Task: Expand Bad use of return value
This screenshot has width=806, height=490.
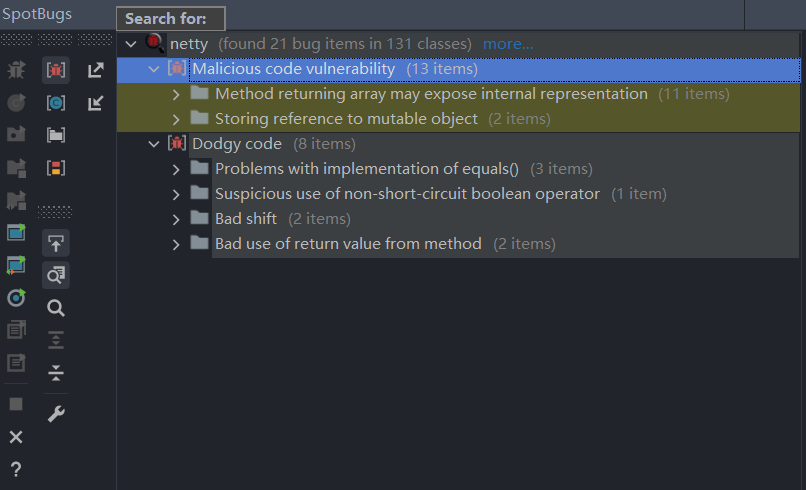Action: click(176, 244)
